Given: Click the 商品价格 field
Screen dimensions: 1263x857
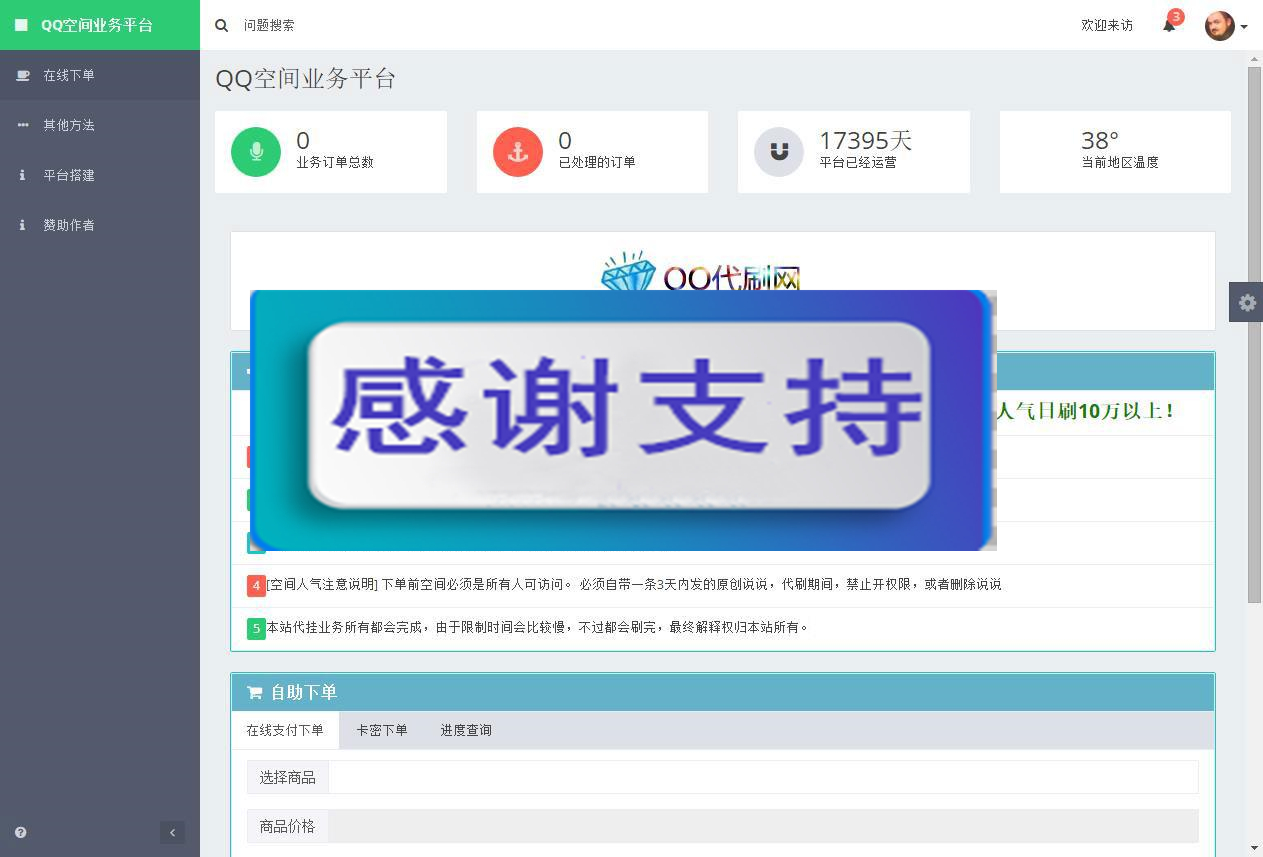Looking at the screenshot, I should [x=763, y=826].
